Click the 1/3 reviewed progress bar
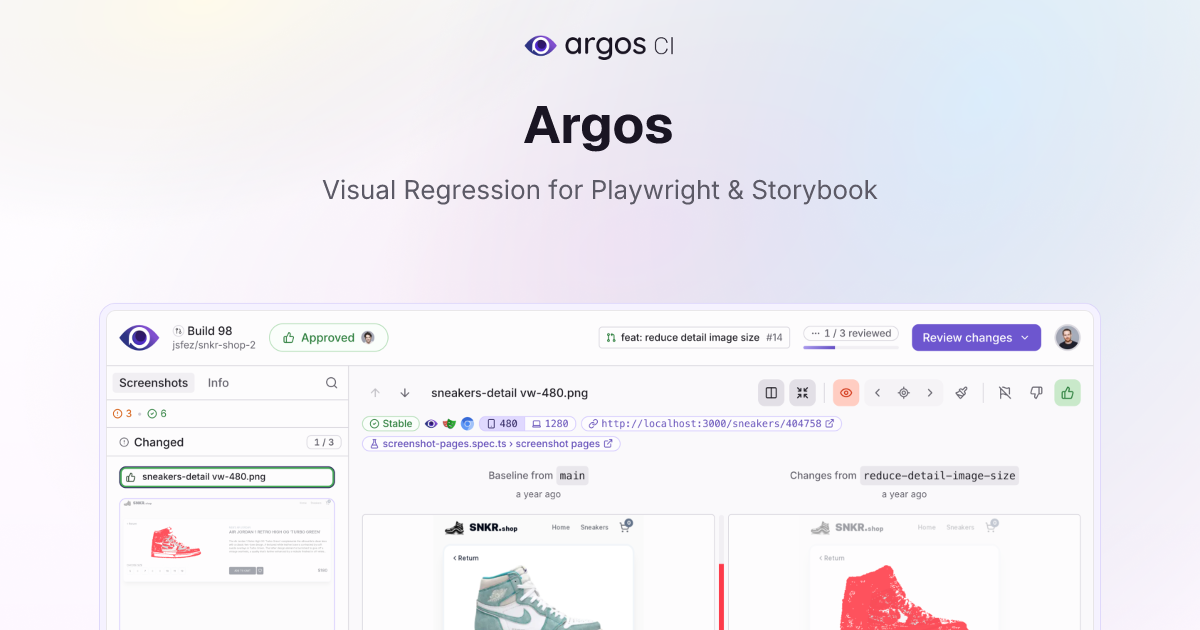The height and width of the screenshot is (630, 1200). [x=850, y=334]
